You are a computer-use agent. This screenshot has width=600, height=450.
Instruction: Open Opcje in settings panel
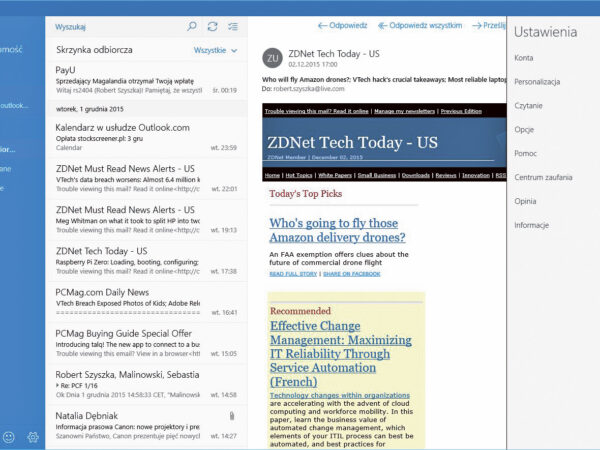pyautogui.click(x=524, y=130)
